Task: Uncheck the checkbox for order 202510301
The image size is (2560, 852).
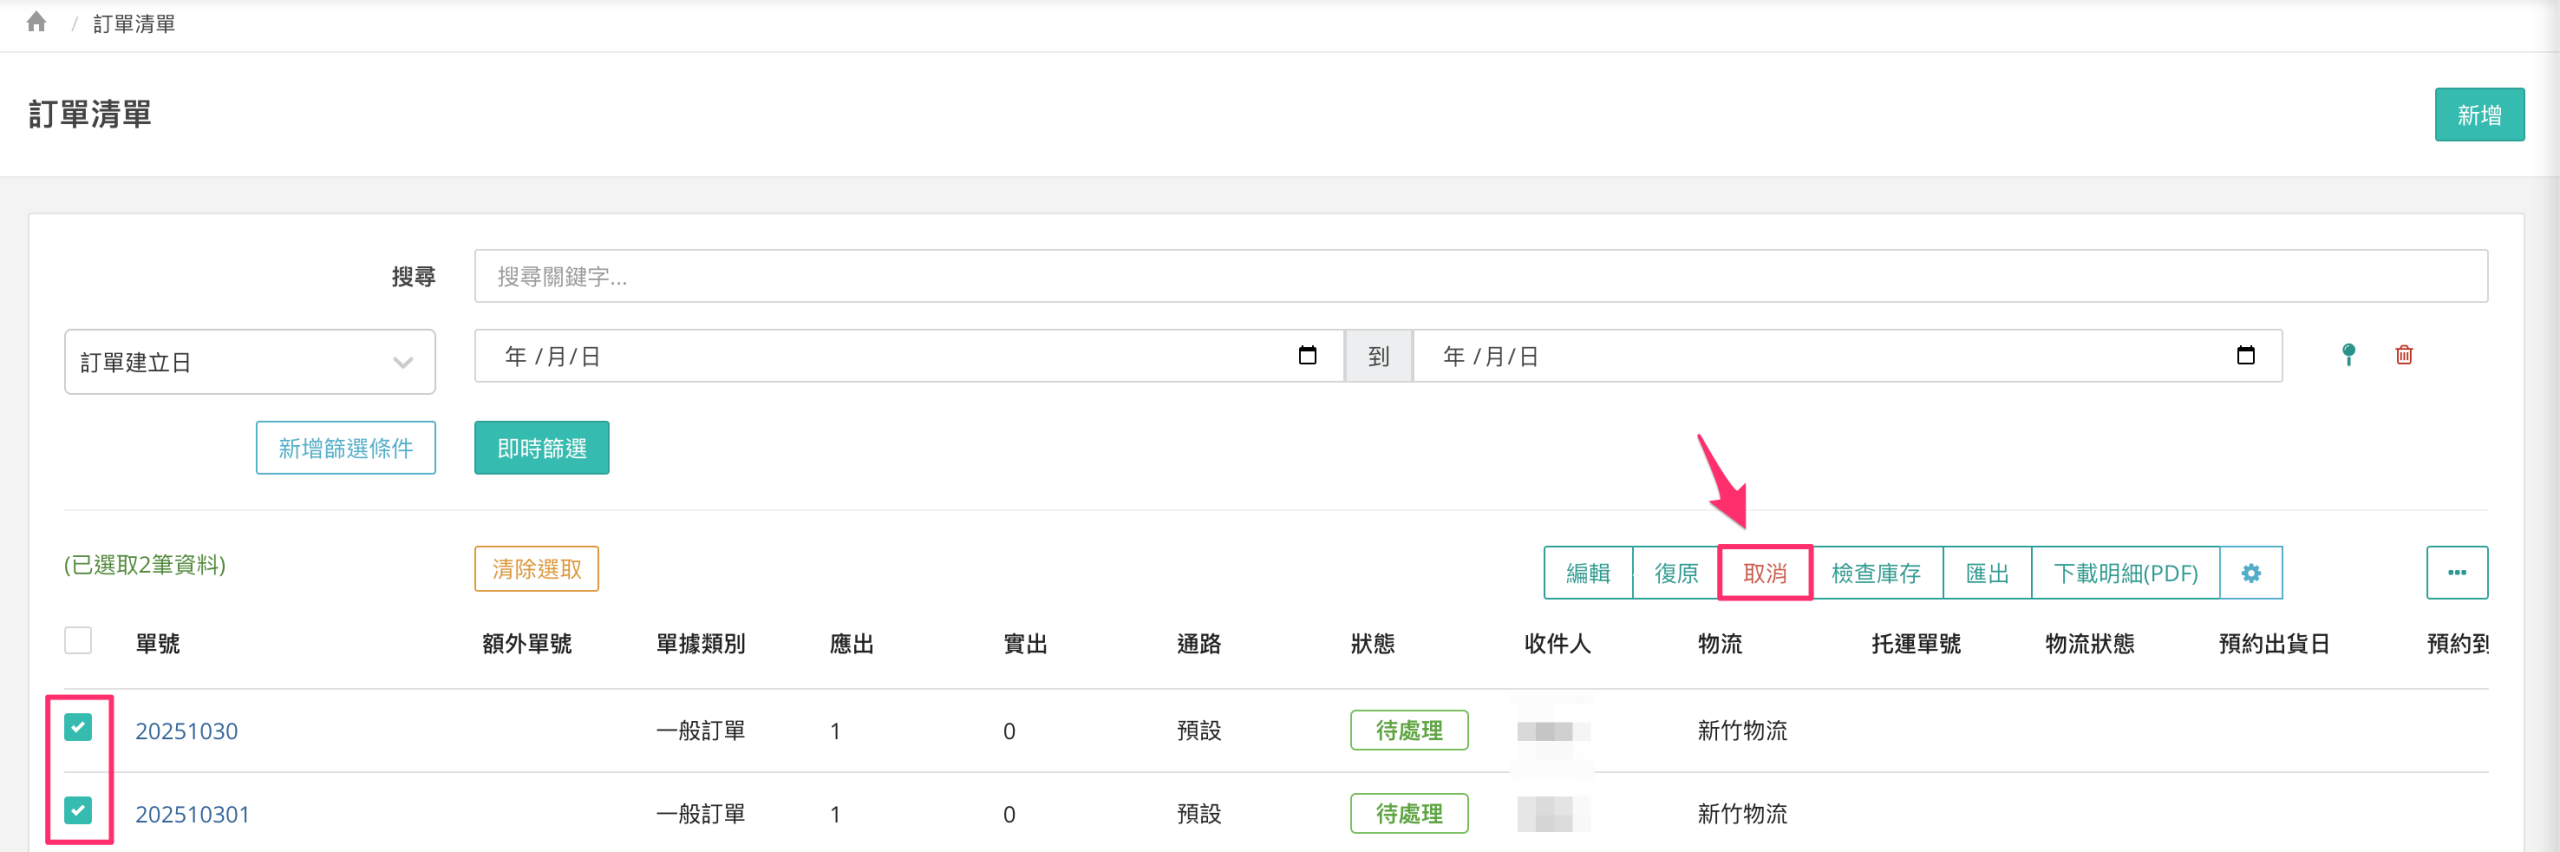Action: coord(78,810)
